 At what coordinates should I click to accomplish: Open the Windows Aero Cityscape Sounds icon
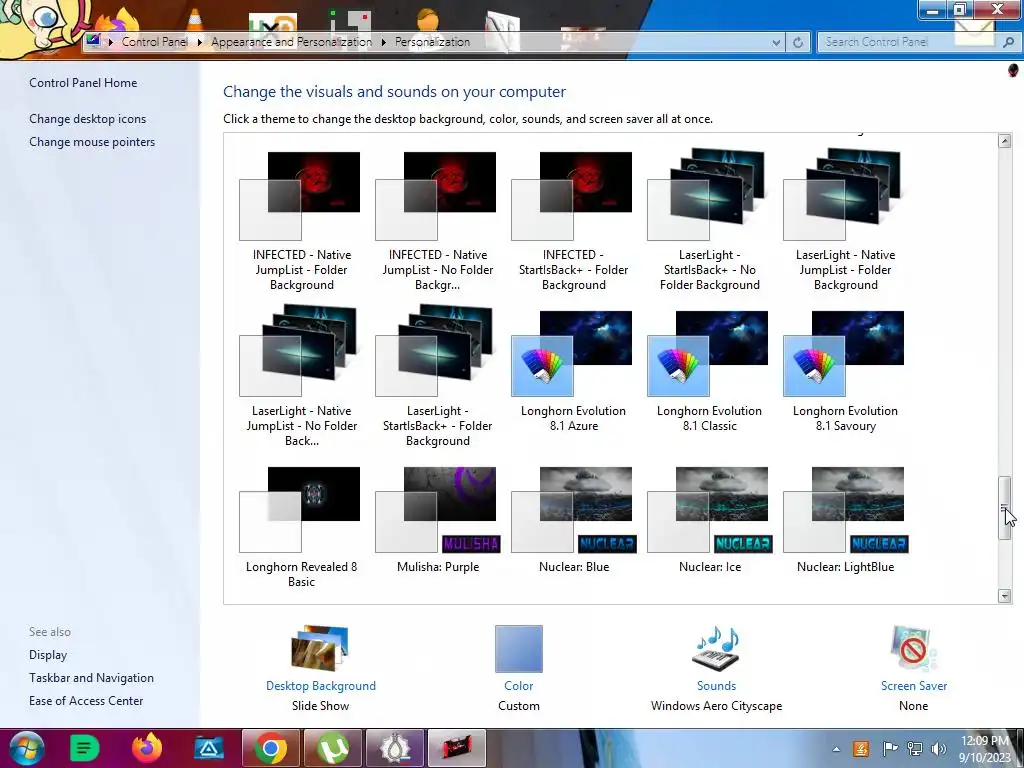tap(716, 648)
